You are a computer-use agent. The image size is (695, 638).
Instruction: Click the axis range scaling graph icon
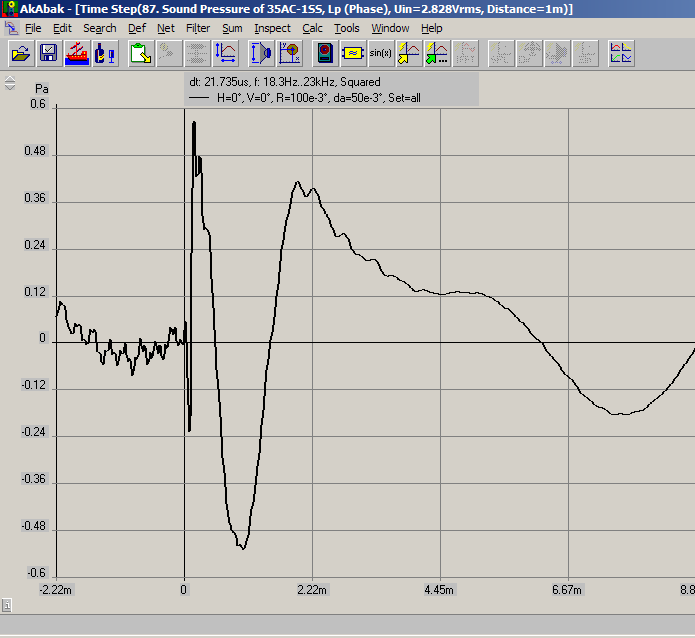click(226, 53)
